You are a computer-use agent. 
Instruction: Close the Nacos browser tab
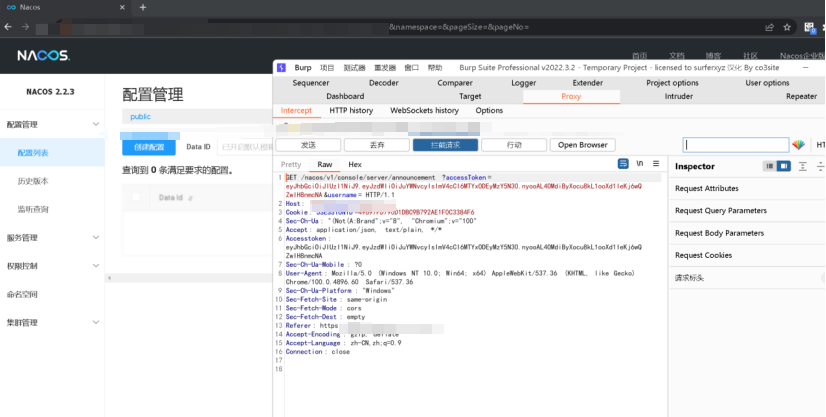click(122, 7)
